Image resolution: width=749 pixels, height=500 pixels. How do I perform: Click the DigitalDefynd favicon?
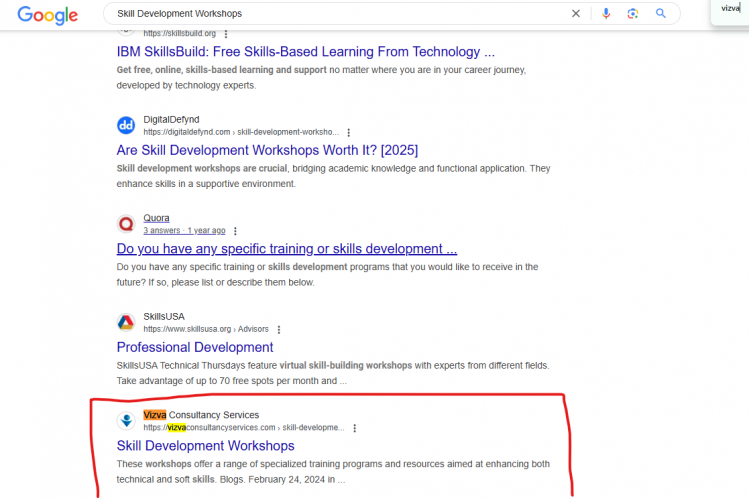coord(126,125)
